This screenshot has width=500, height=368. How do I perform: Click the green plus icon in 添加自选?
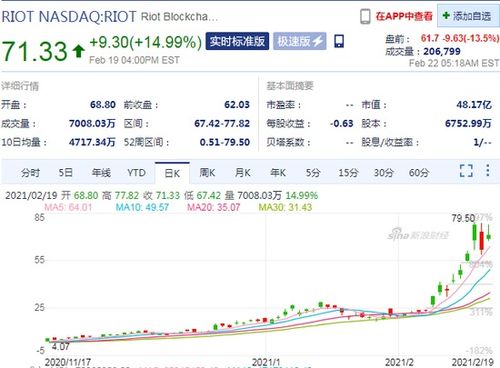pyautogui.click(x=446, y=15)
